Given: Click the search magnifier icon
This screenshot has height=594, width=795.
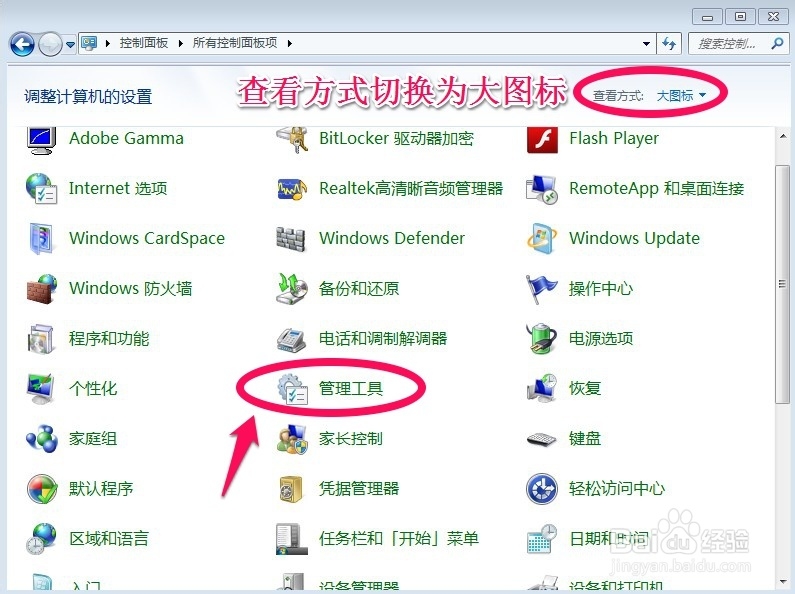Looking at the screenshot, I should [x=777, y=44].
